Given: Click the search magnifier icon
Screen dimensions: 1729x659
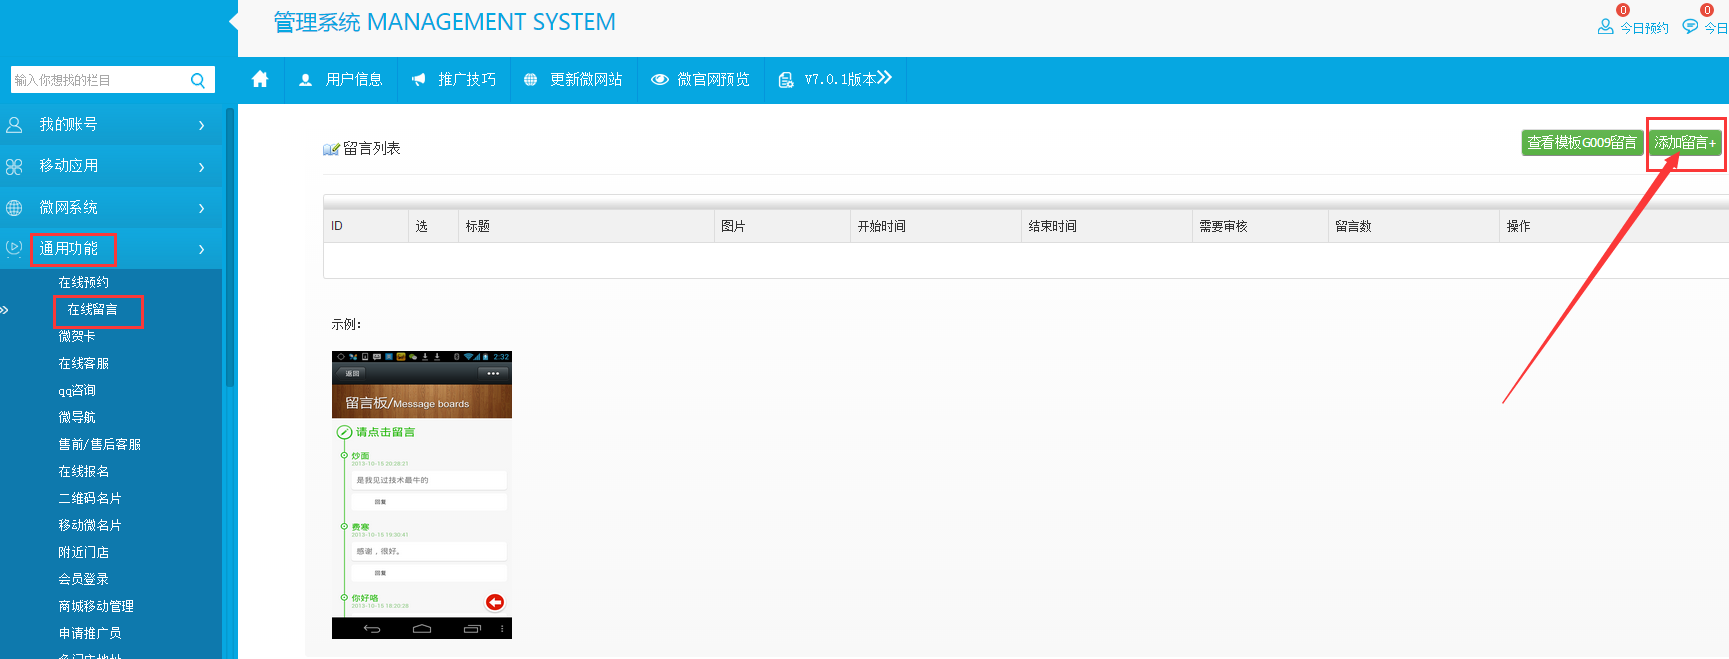Looking at the screenshot, I should click(x=198, y=80).
